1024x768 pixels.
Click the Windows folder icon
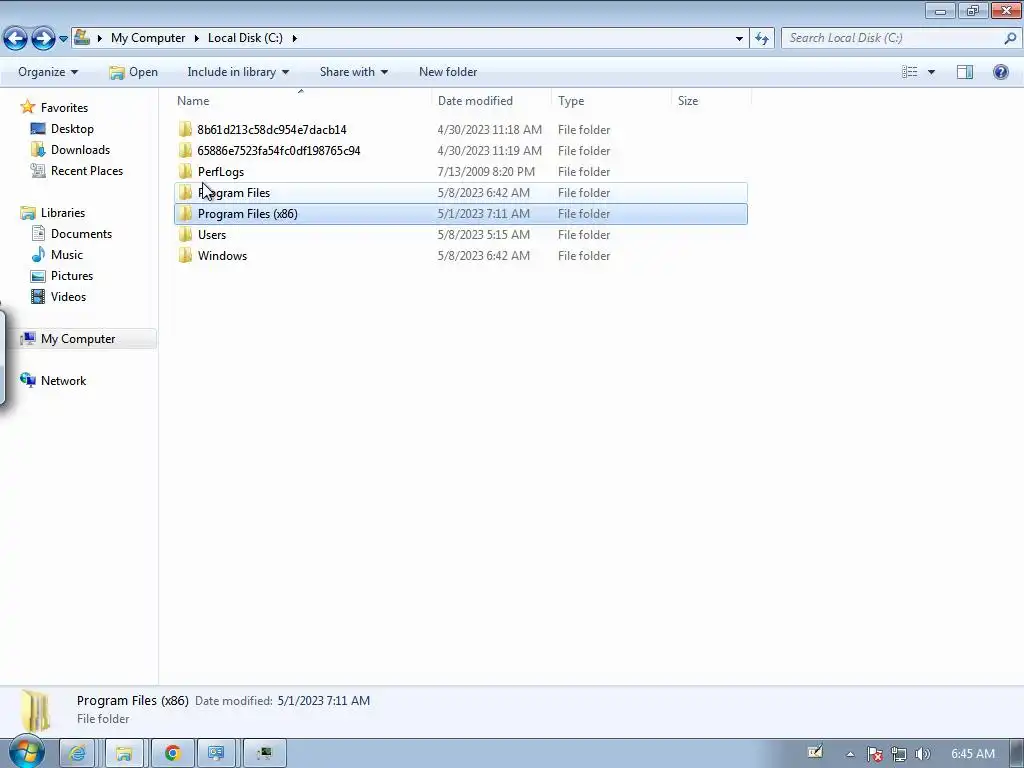click(x=185, y=255)
